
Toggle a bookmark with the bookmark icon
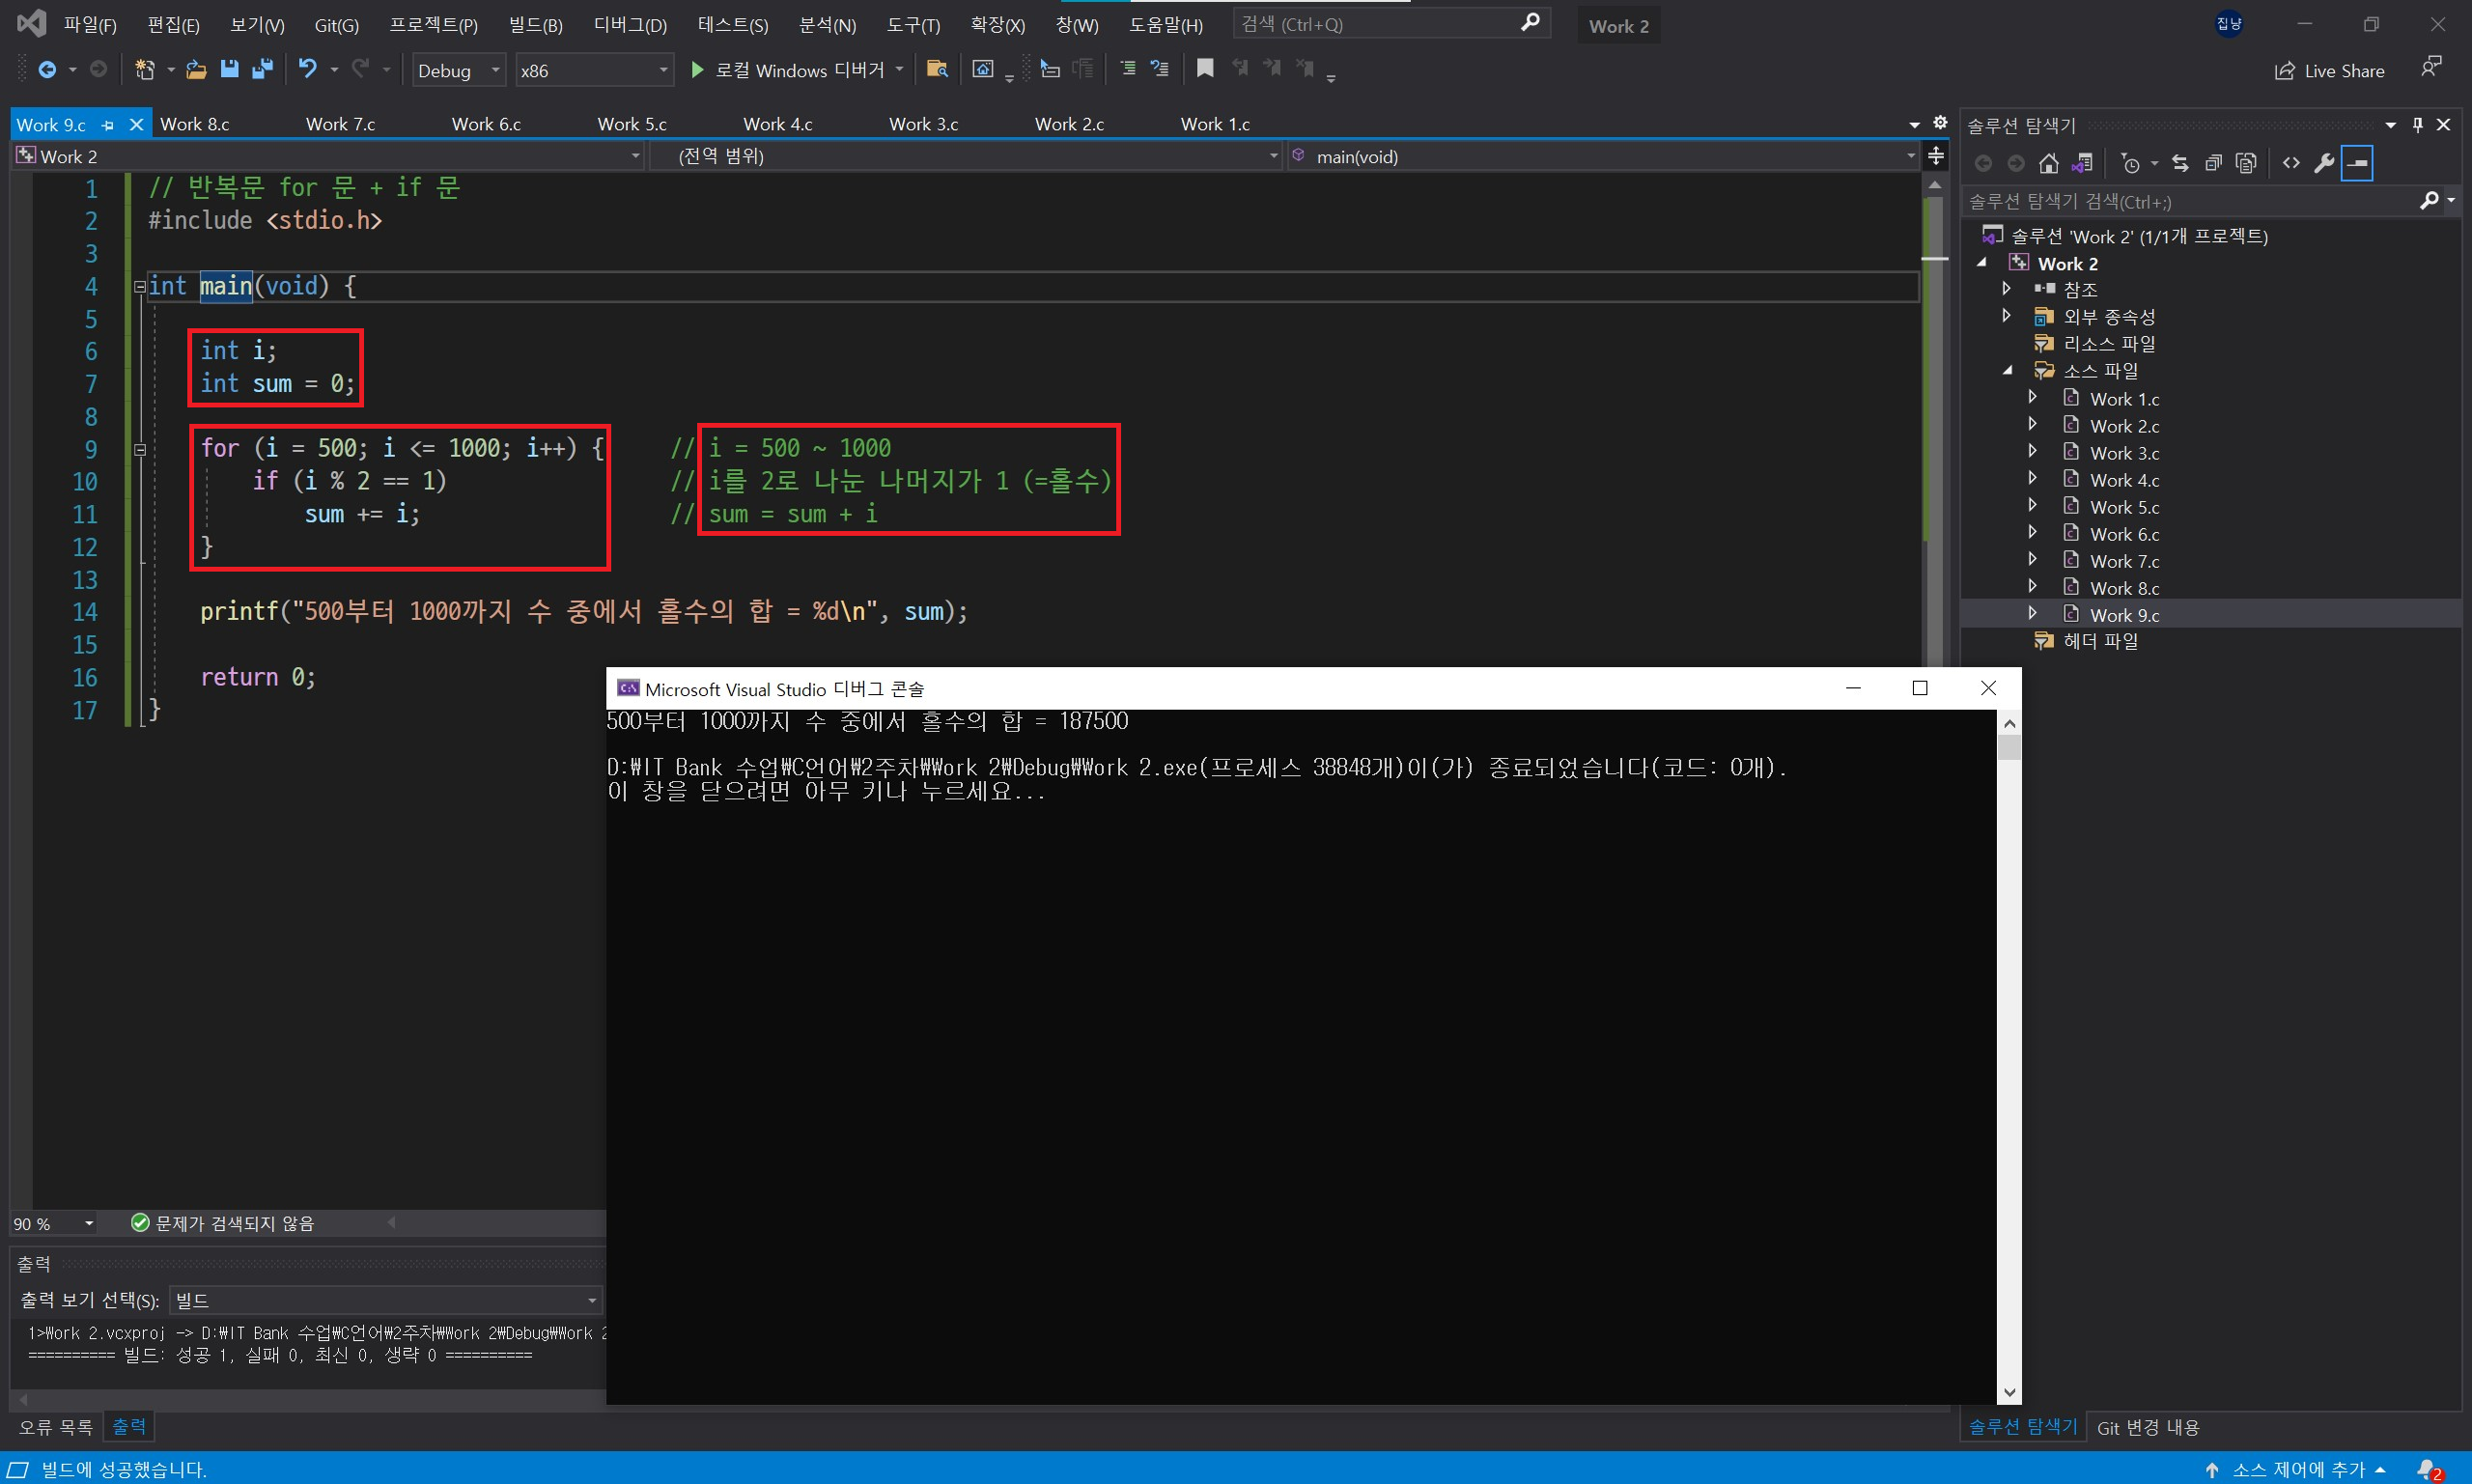click(1205, 69)
